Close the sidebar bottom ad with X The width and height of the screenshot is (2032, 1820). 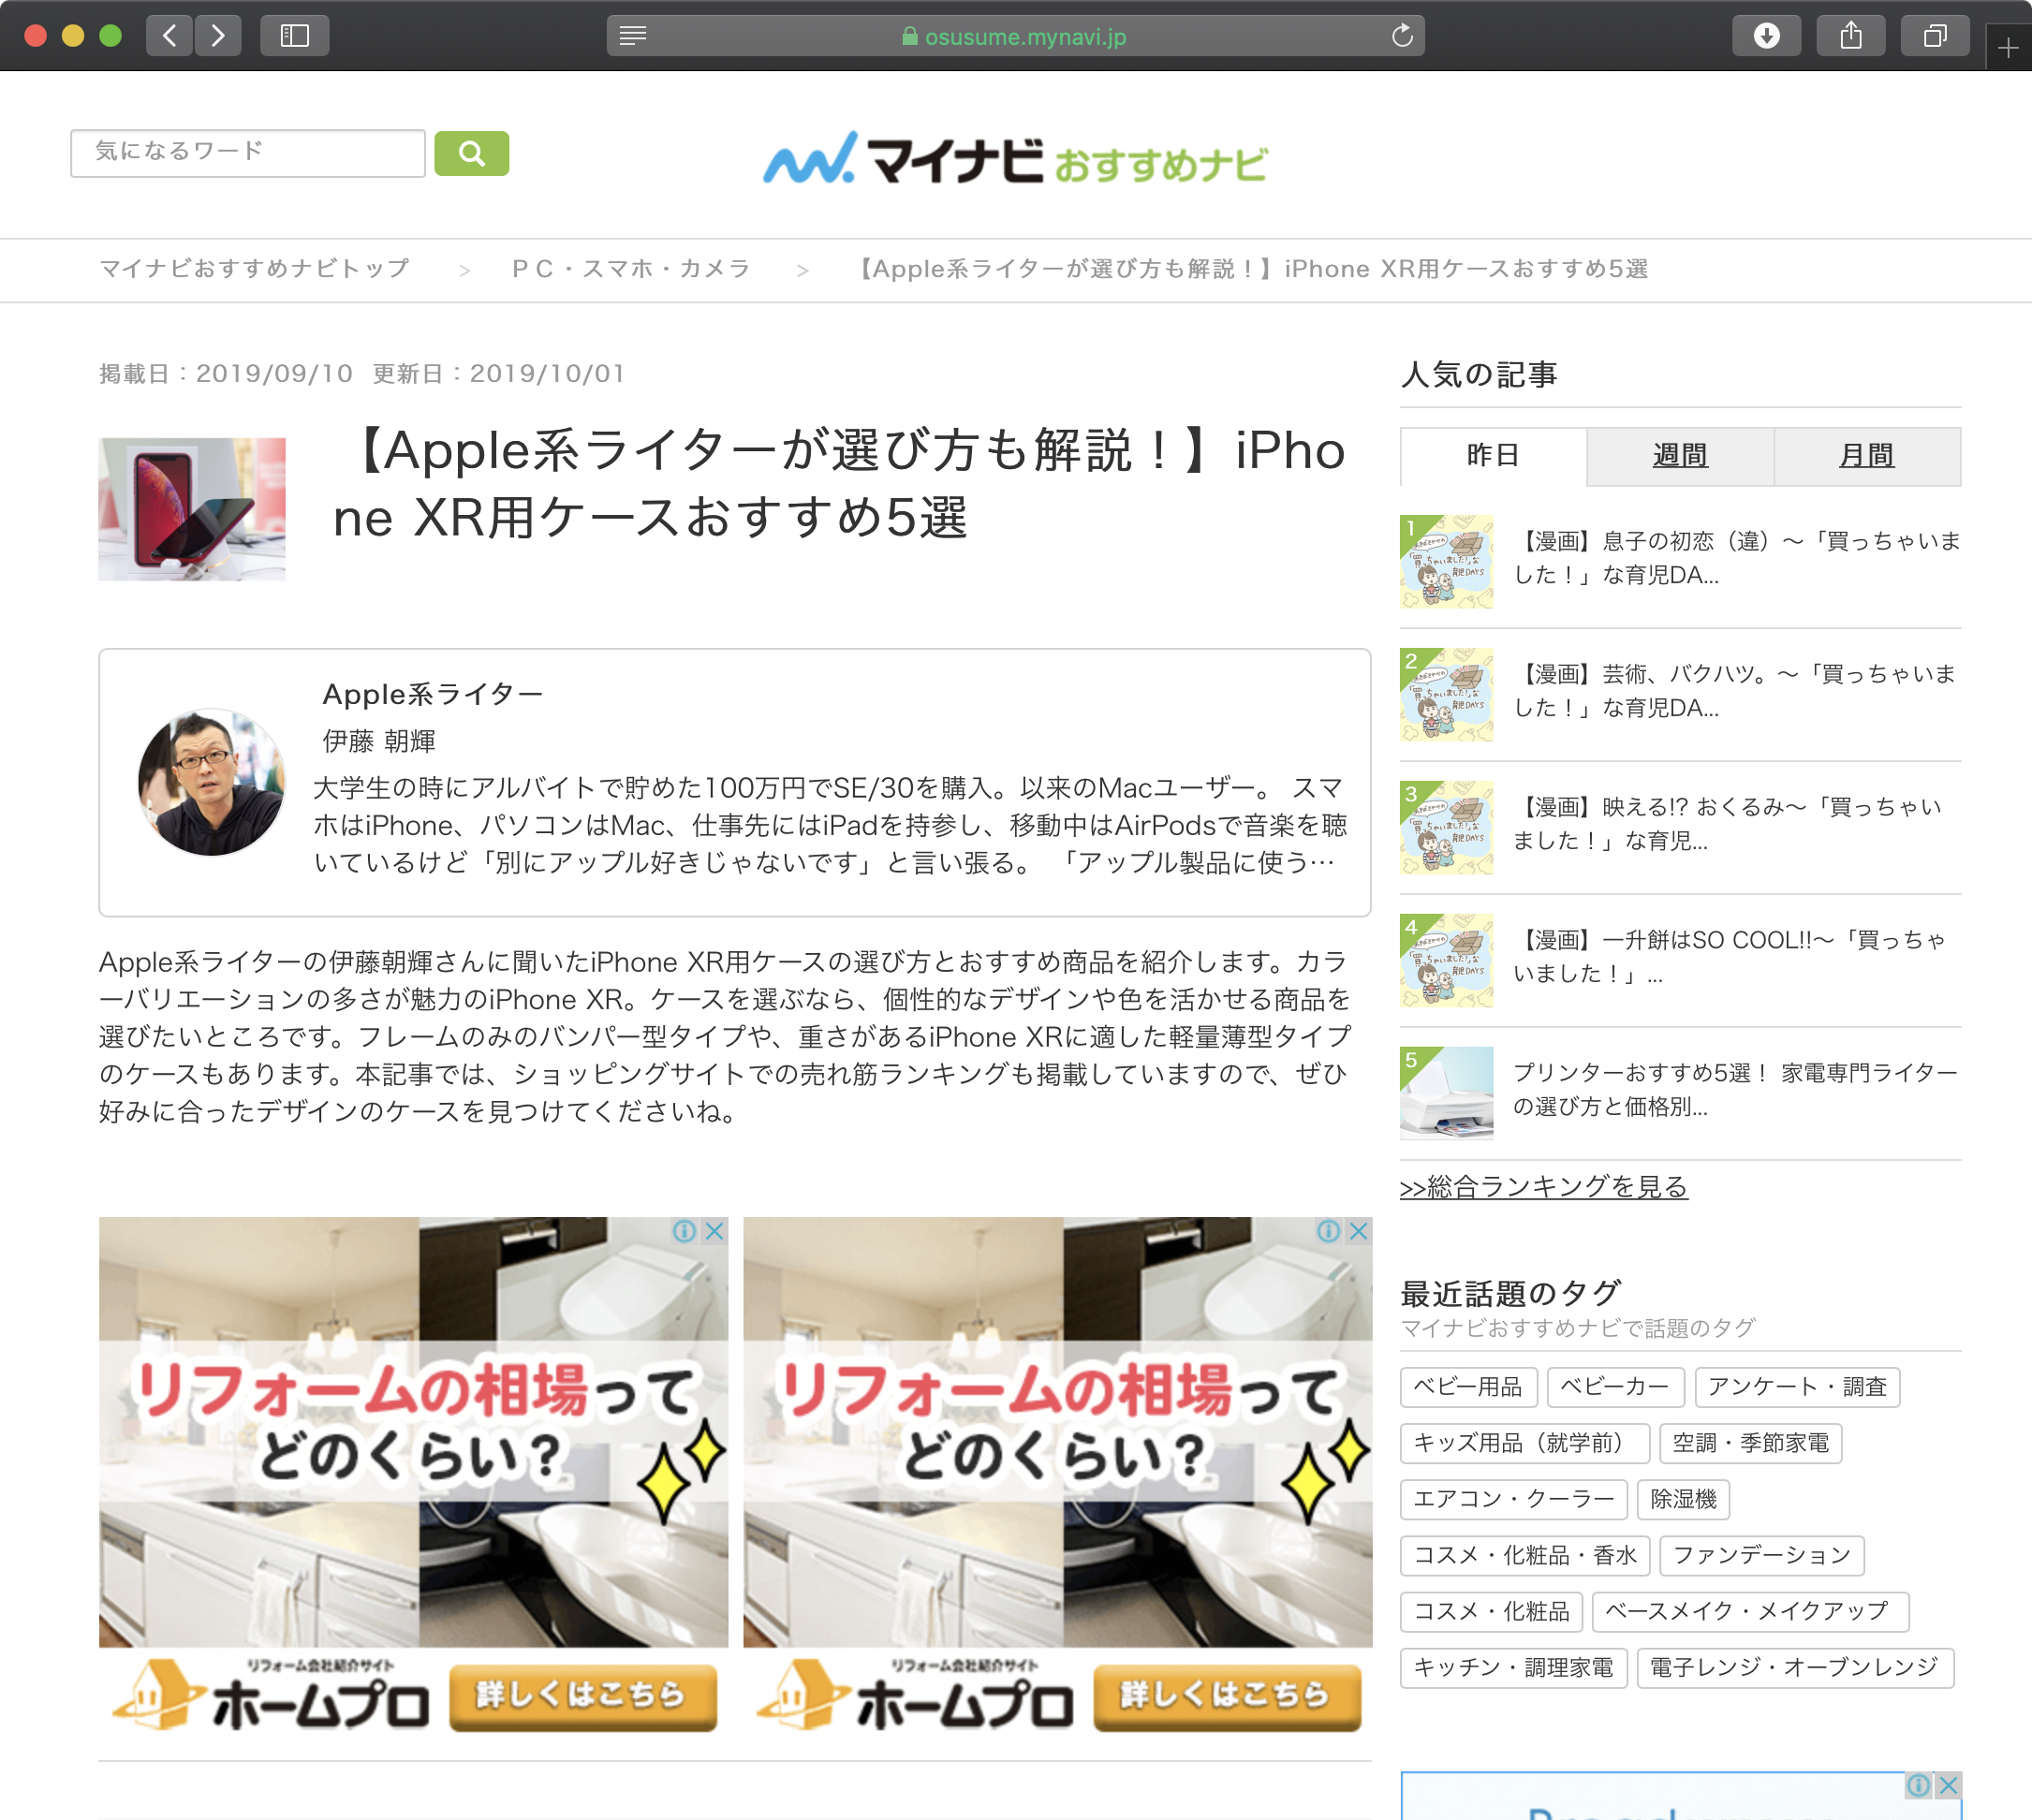click(1949, 1785)
